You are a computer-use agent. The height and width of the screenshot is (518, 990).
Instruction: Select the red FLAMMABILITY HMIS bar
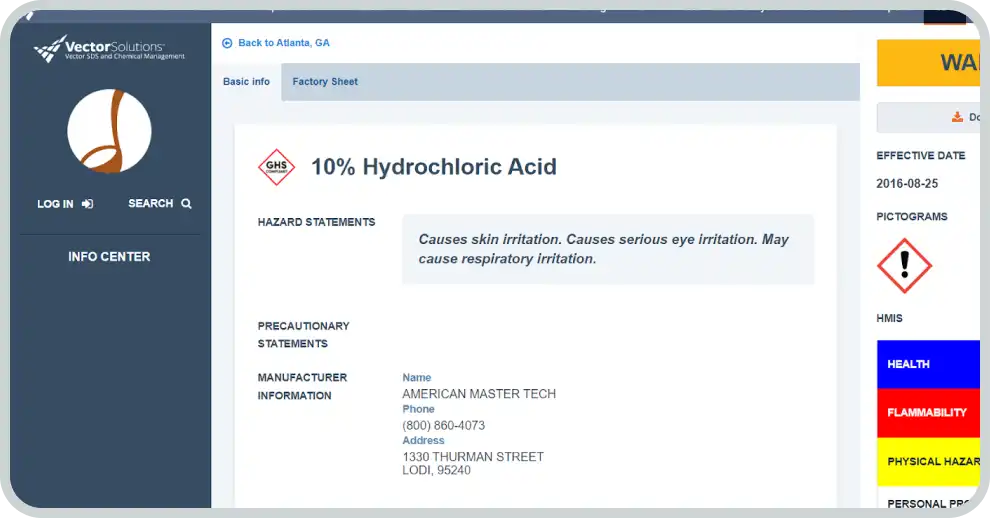(927, 412)
